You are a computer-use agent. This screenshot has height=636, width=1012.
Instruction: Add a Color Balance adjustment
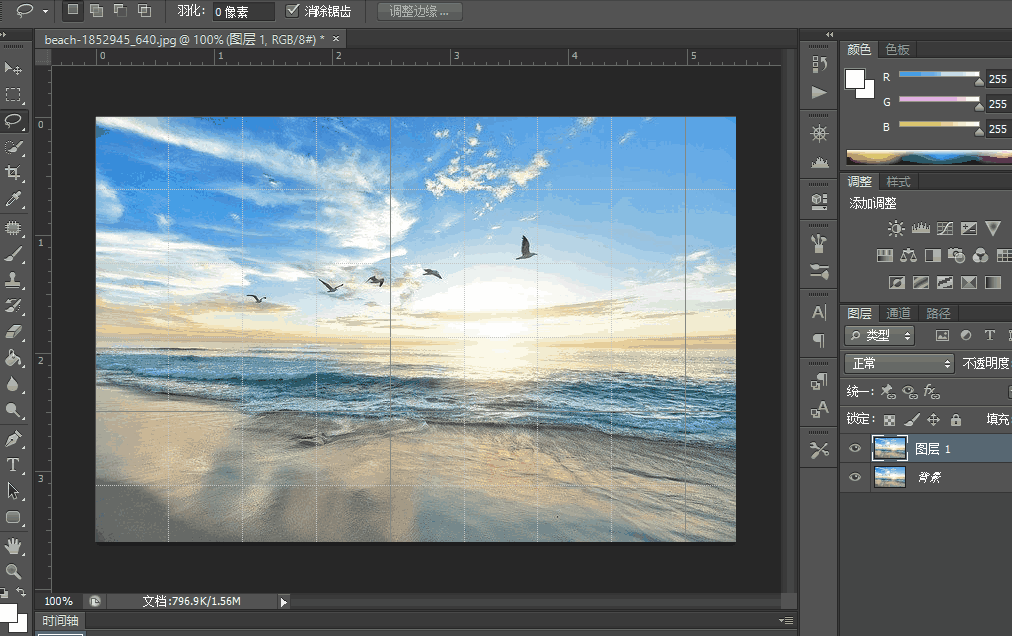coord(908,256)
